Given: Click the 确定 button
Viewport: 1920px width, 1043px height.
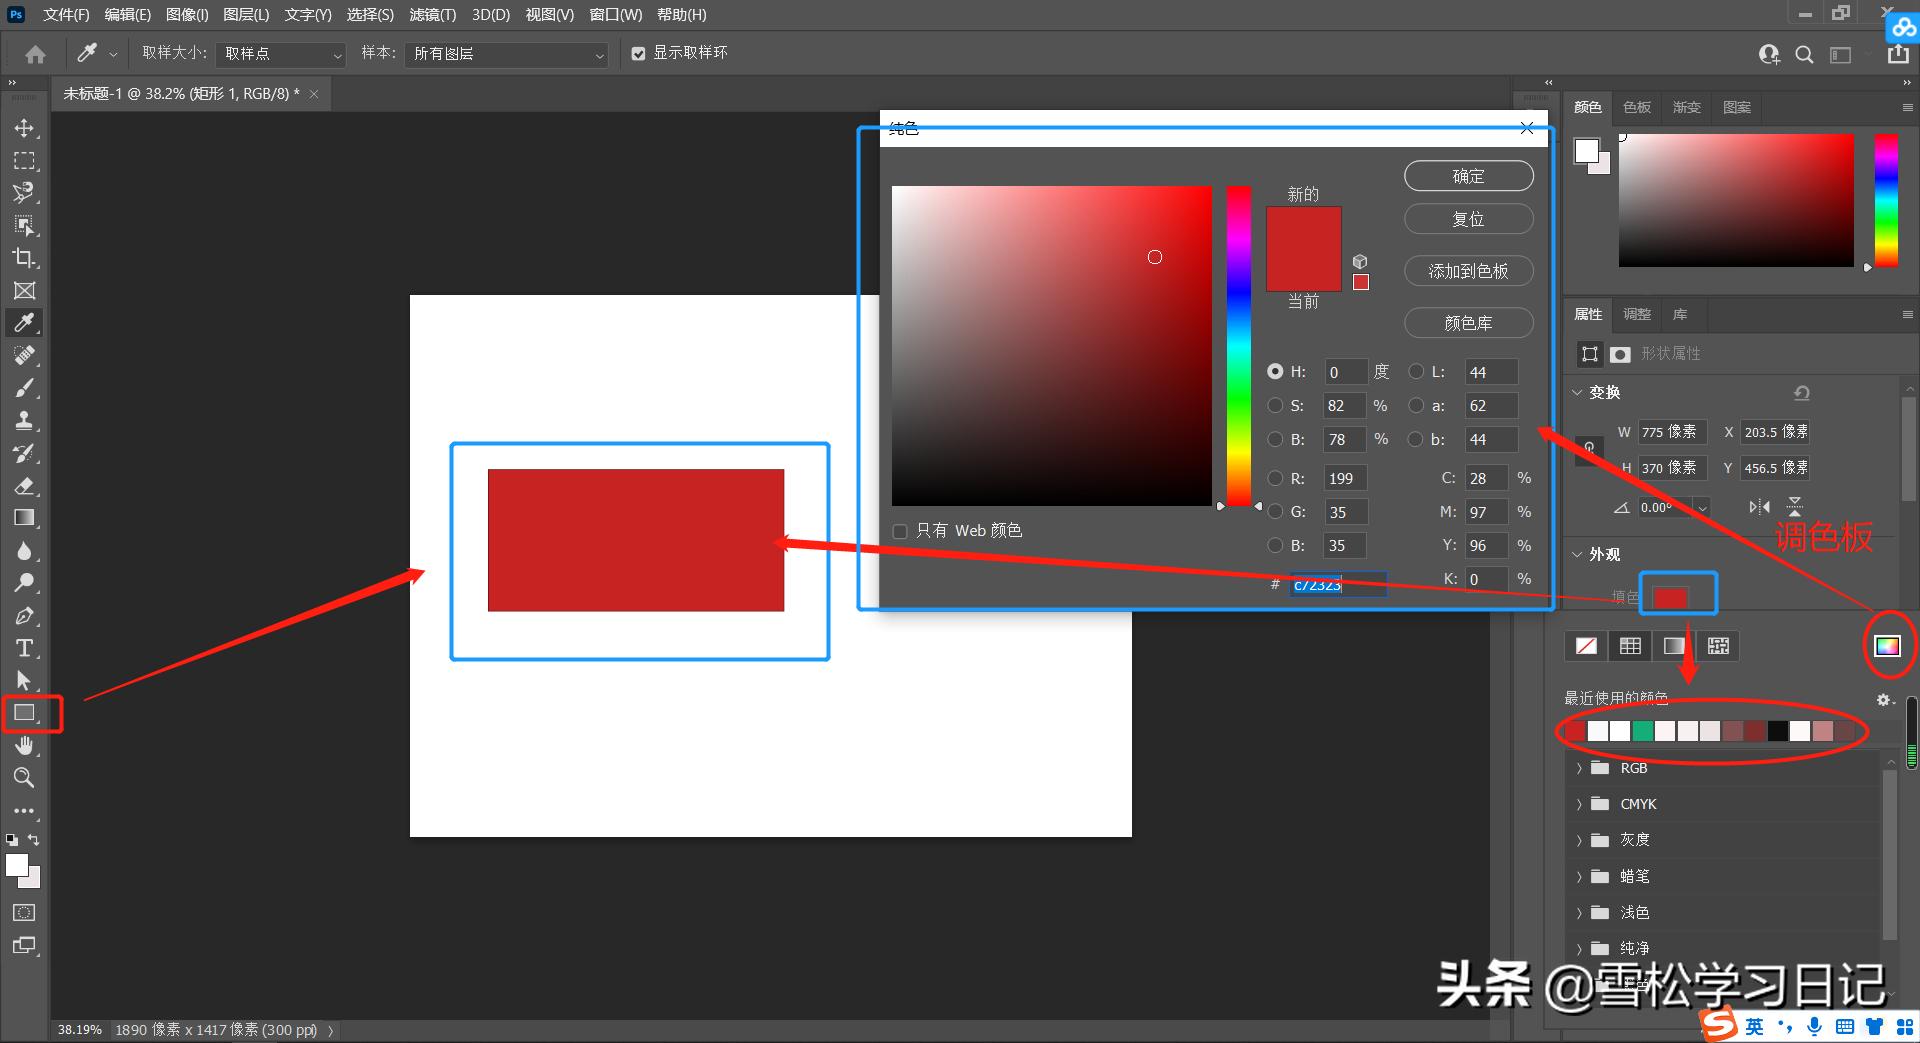Looking at the screenshot, I should tap(1468, 176).
